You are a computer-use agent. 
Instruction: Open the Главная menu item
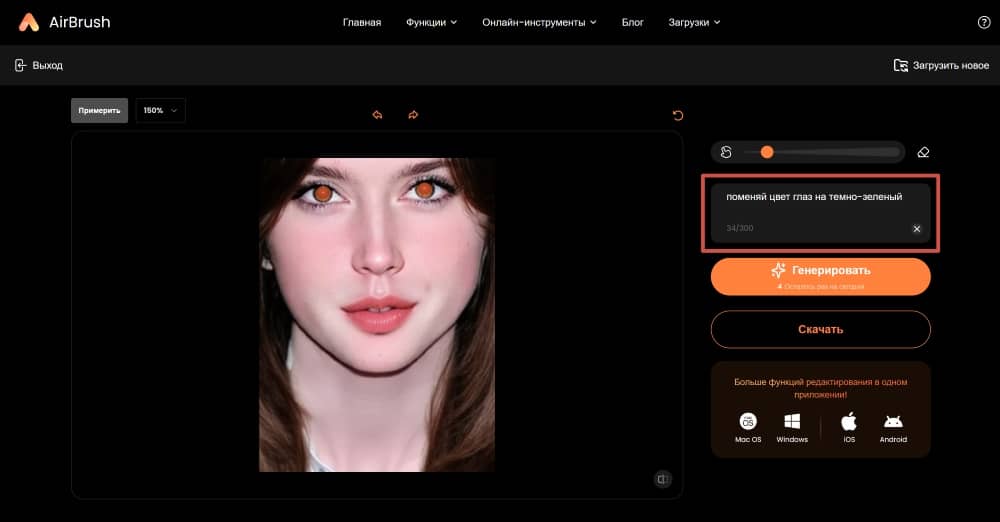362,22
